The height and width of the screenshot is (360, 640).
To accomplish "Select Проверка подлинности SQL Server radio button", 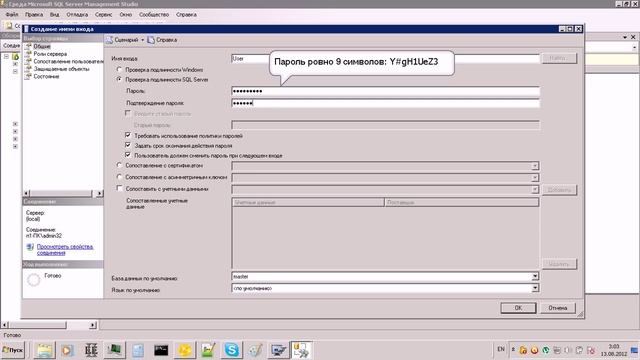I will 119,79.
